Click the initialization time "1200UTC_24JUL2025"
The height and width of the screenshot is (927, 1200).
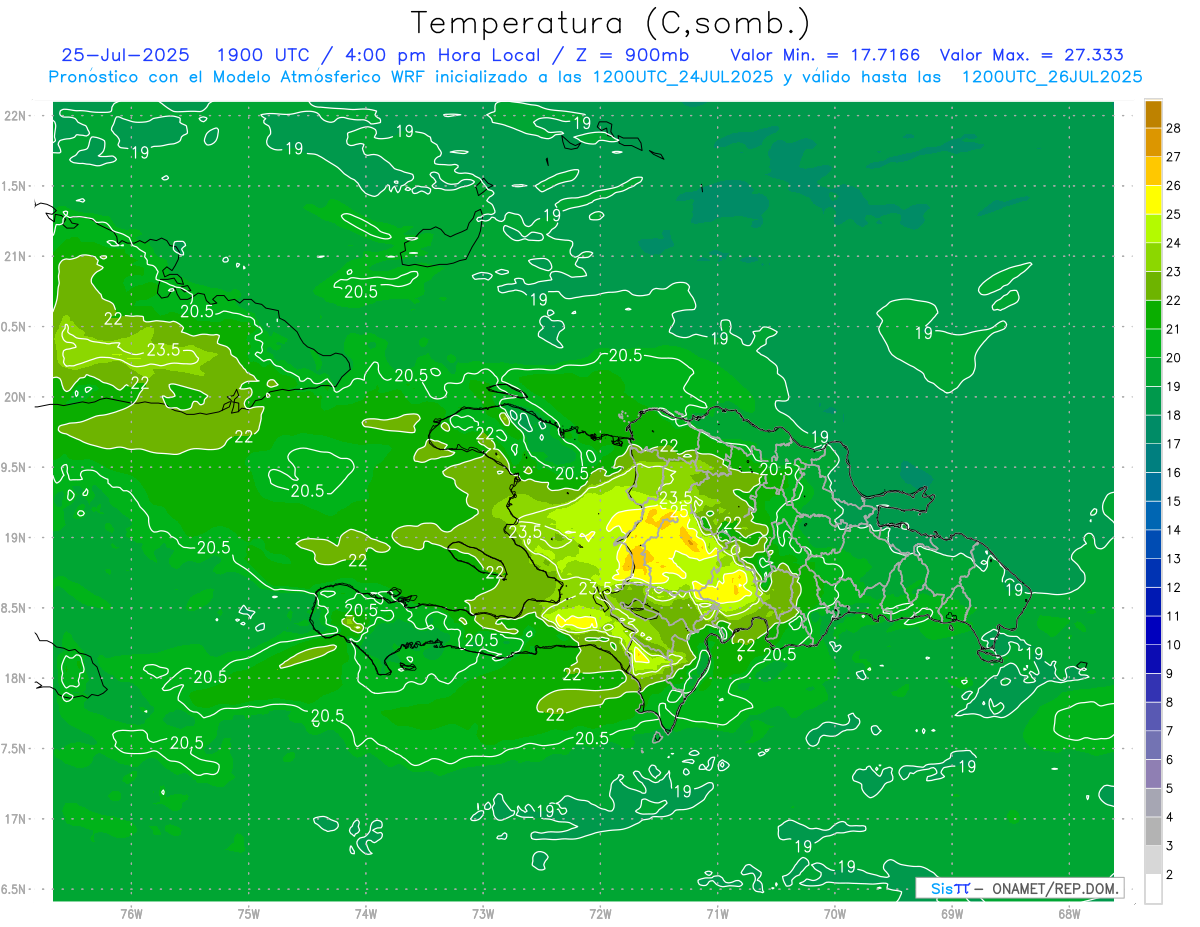pyautogui.click(x=682, y=77)
